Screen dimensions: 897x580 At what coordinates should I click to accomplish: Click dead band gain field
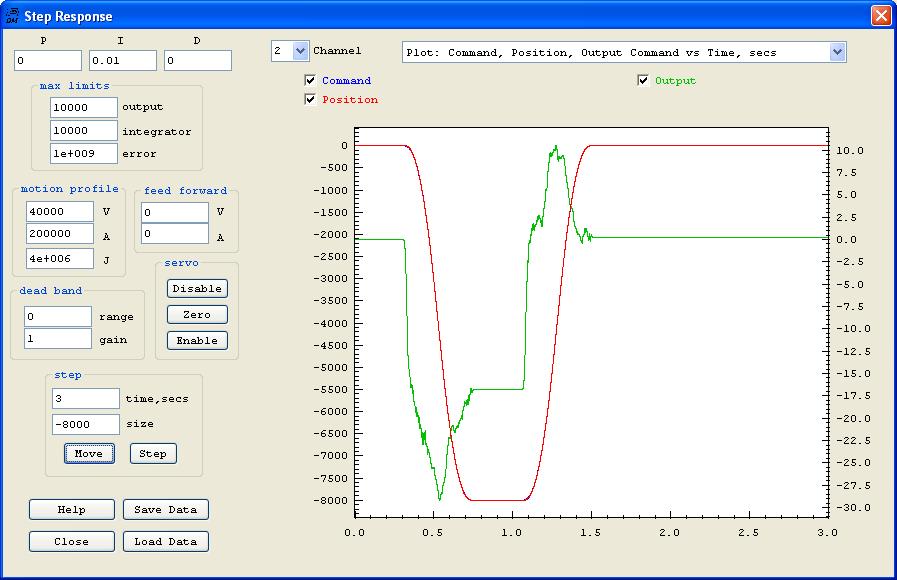[58, 339]
